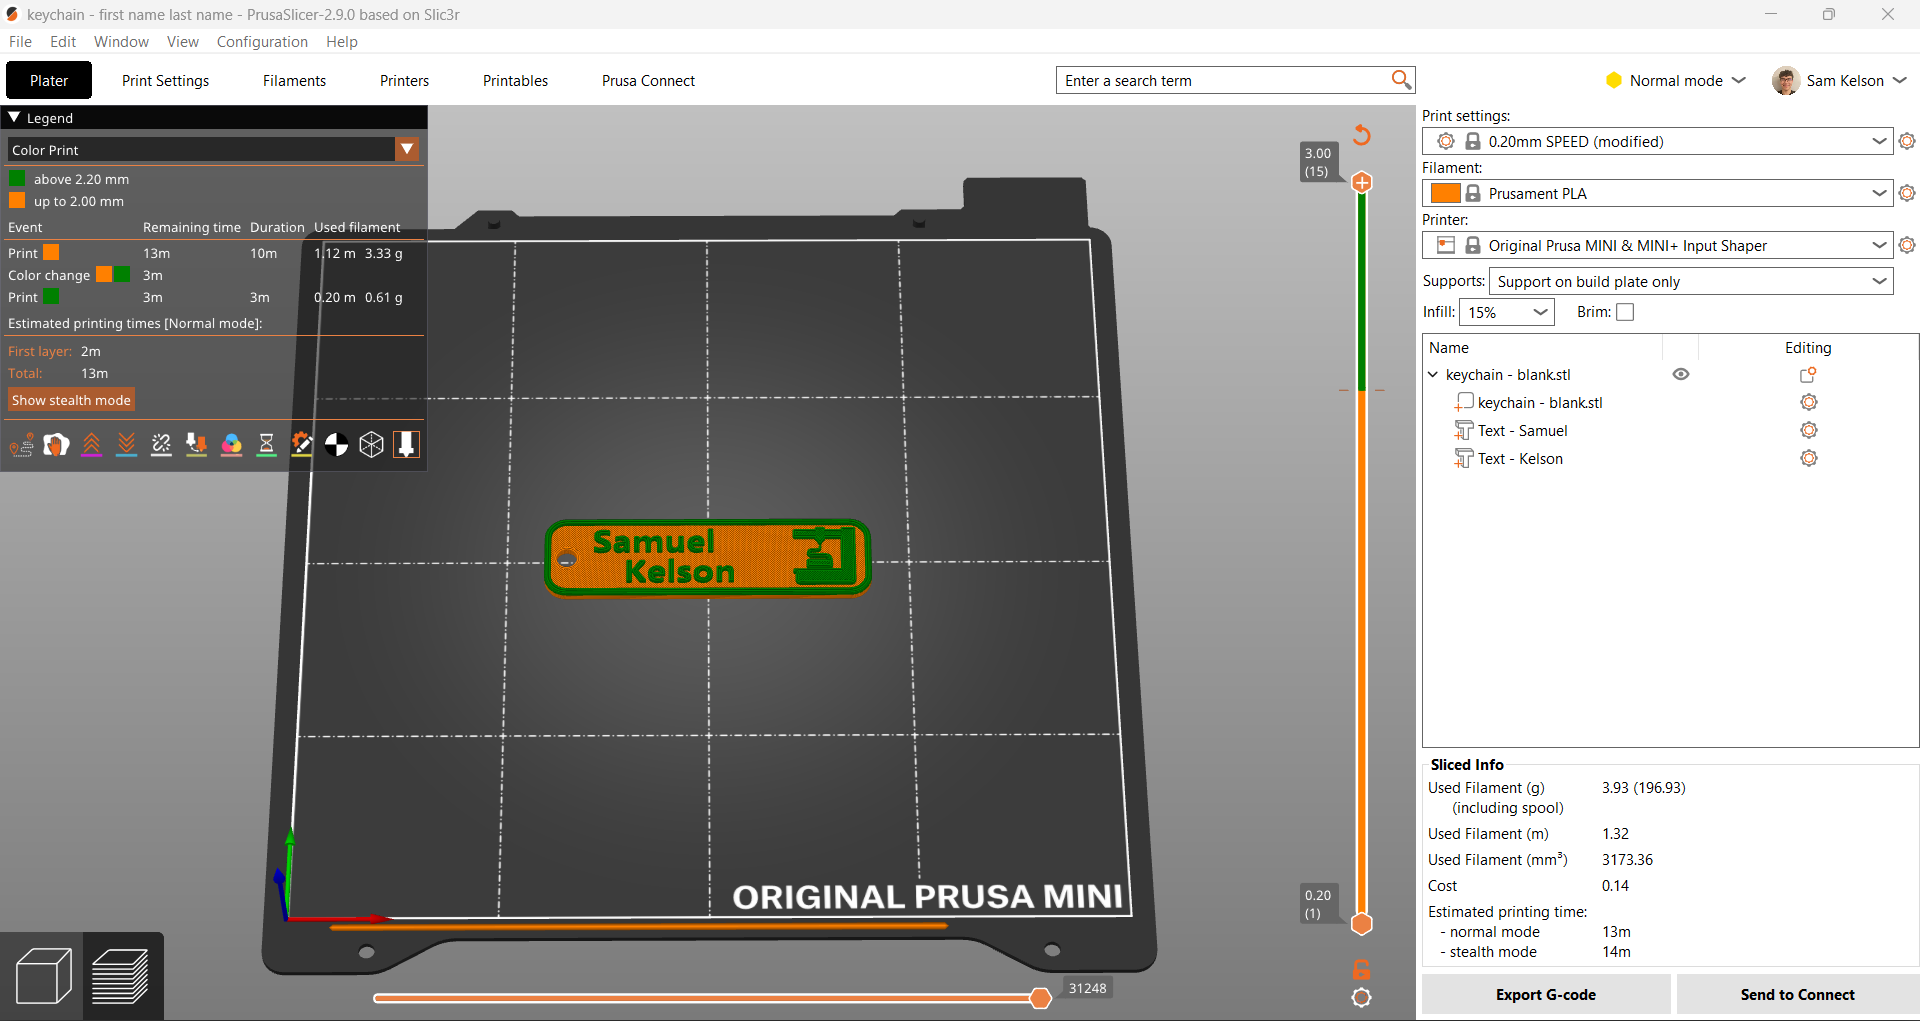Click the search magnifier icon
Screen dimensions: 1920x1021
1401,80
